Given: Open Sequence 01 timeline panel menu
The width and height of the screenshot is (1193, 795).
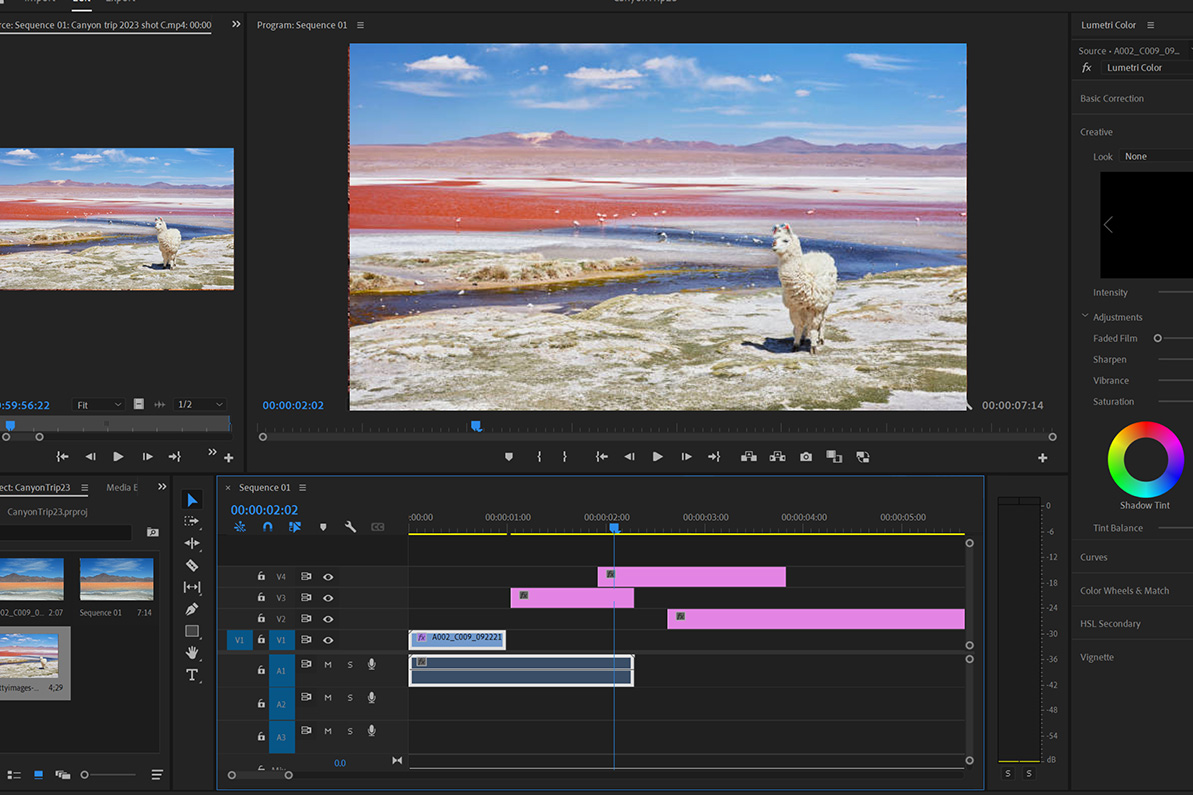Looking at the screenshot, I should (303, 488).
